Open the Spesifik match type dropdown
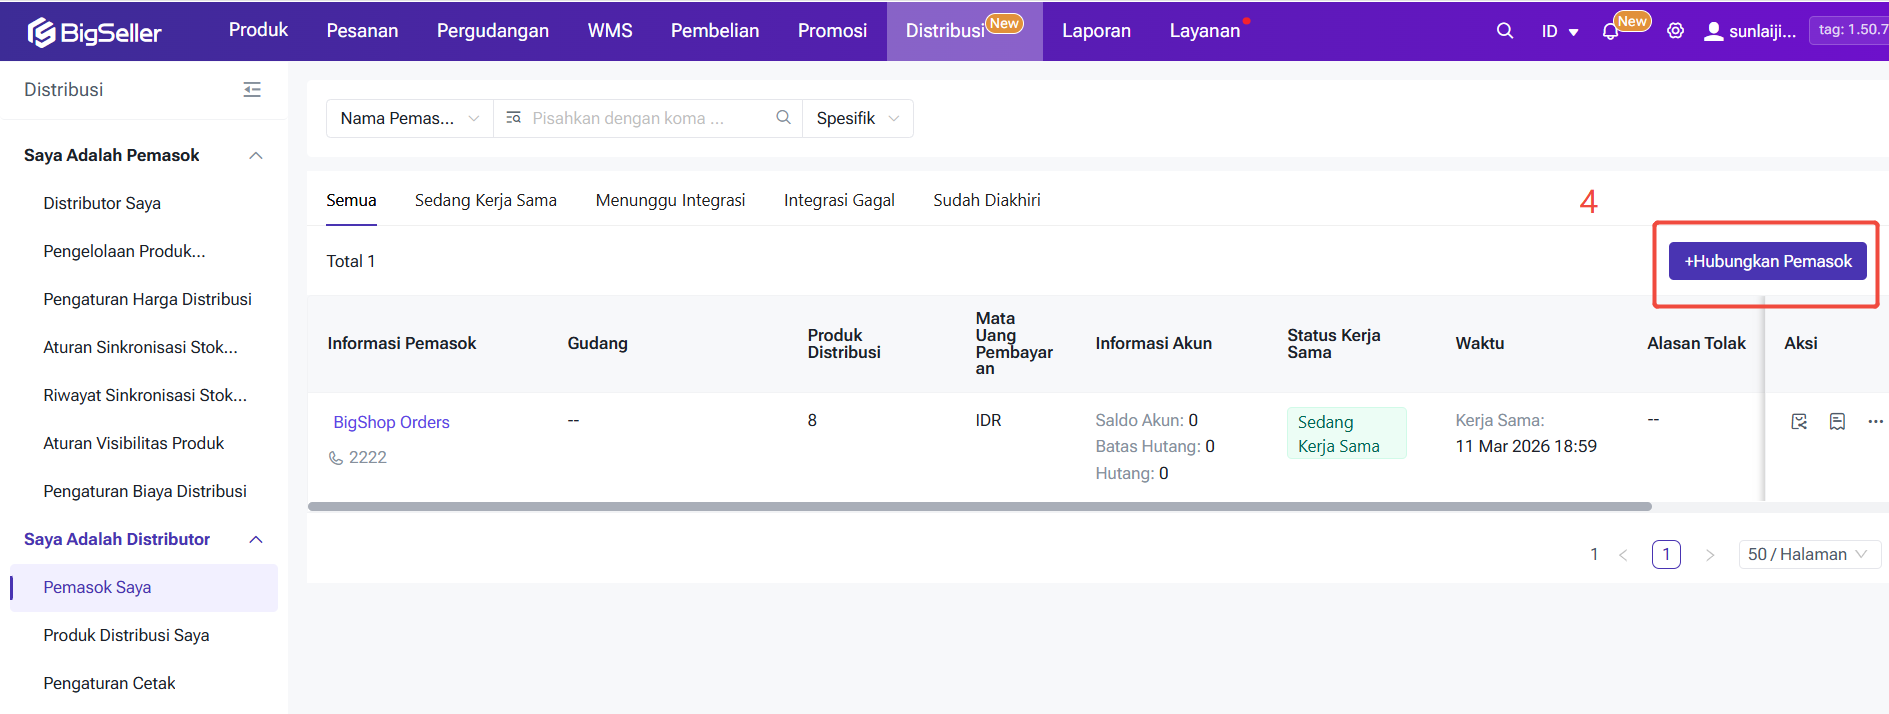 857,118
